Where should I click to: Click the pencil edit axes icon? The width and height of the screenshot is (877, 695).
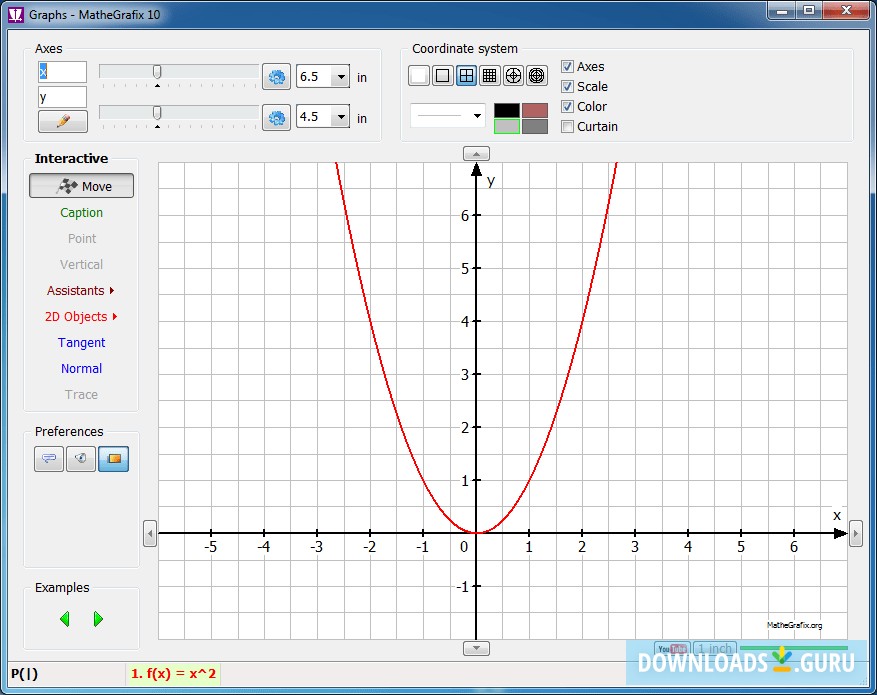(x=62, y=121)
